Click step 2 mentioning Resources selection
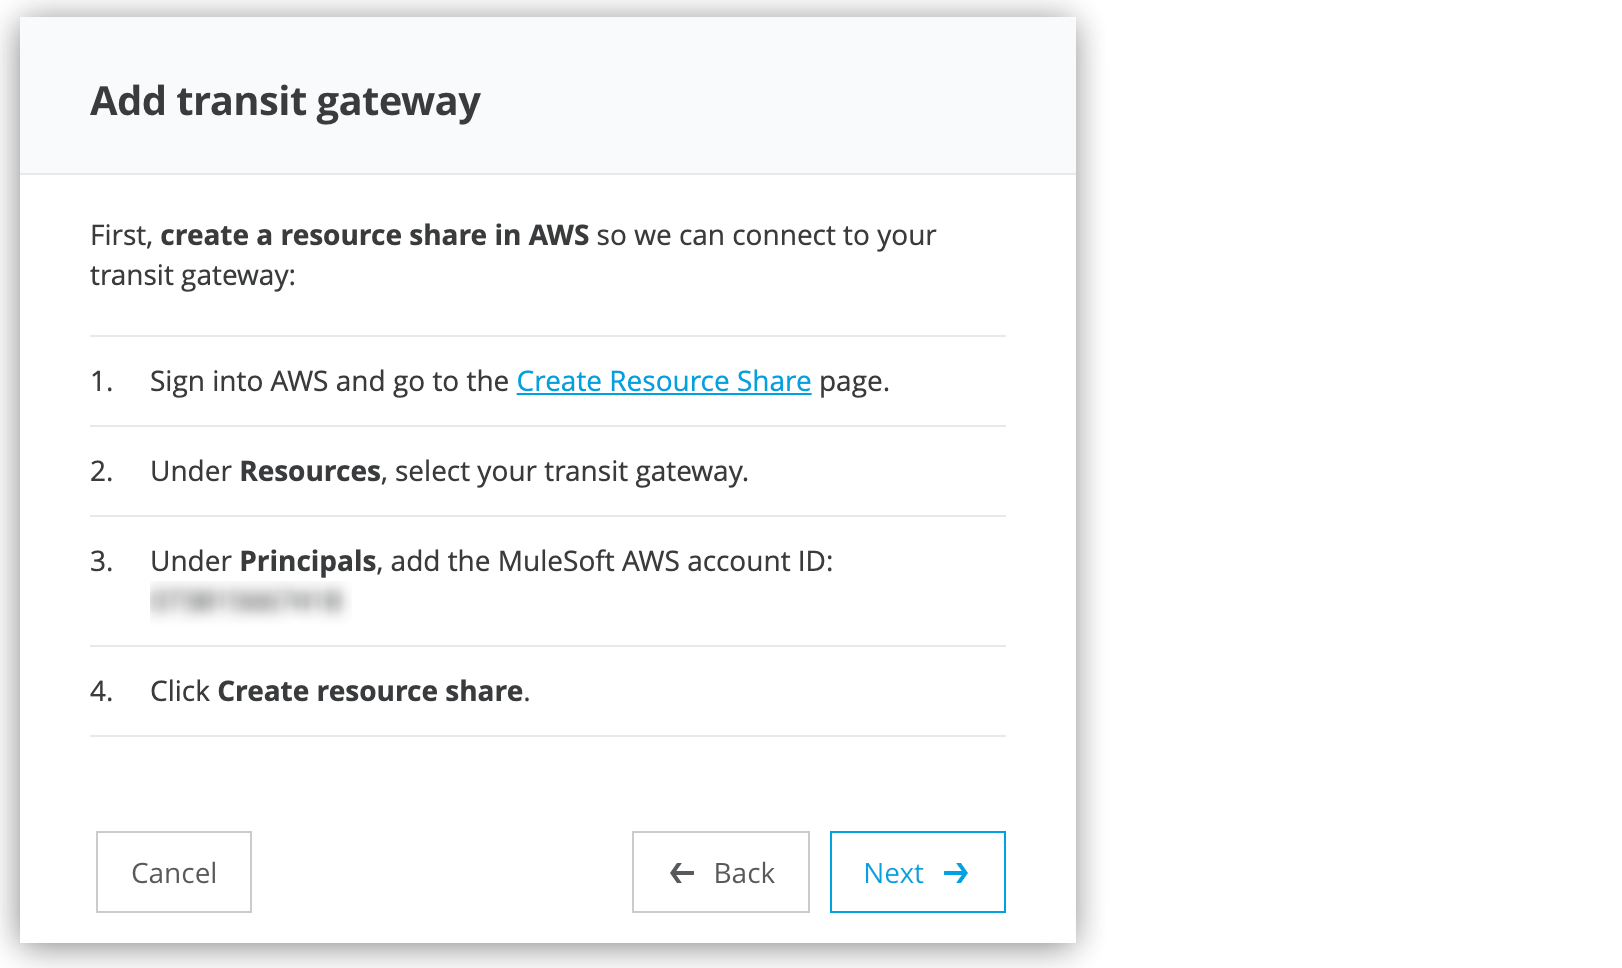The height and width of the screenshot is (968, 1622). pos(448,470)
